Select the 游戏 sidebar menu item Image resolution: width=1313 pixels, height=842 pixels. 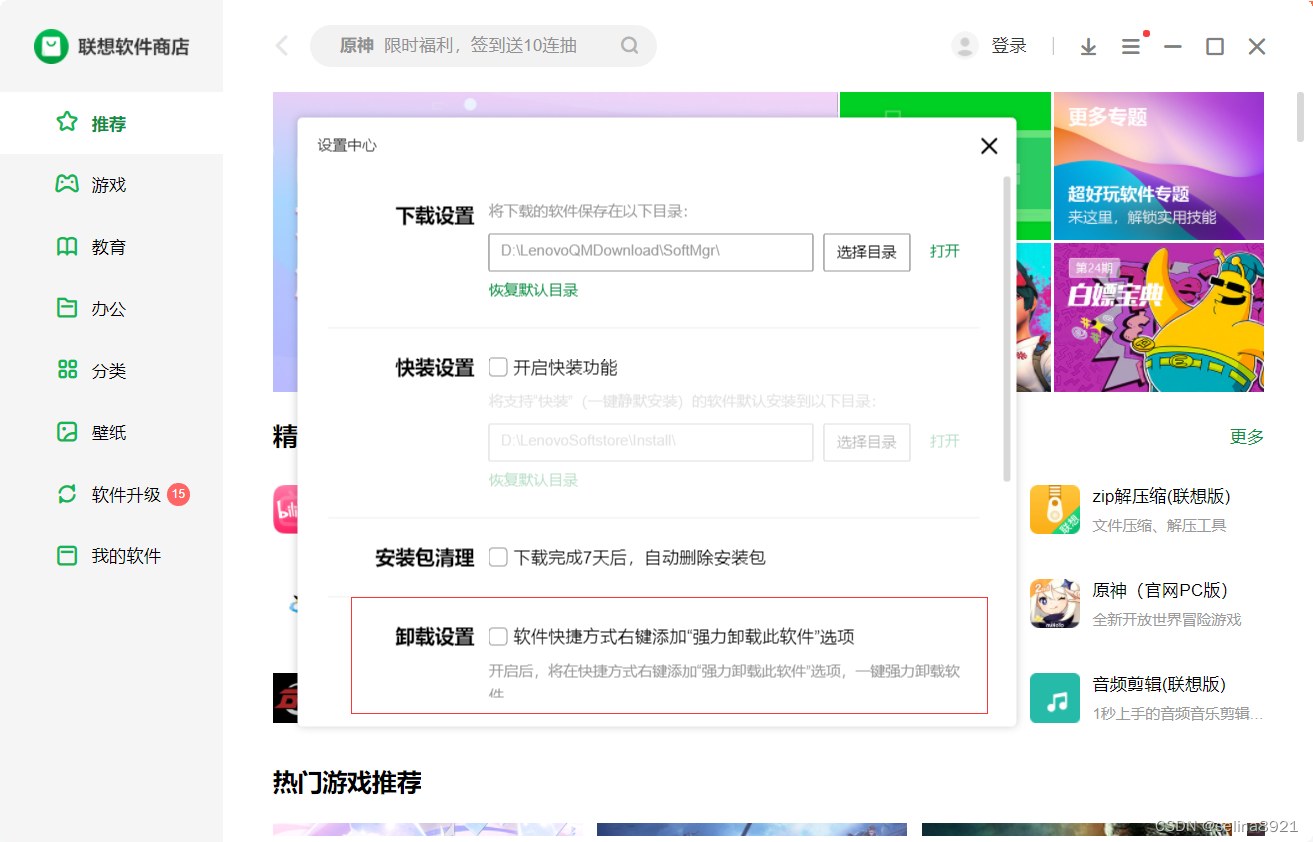point(111,184)
